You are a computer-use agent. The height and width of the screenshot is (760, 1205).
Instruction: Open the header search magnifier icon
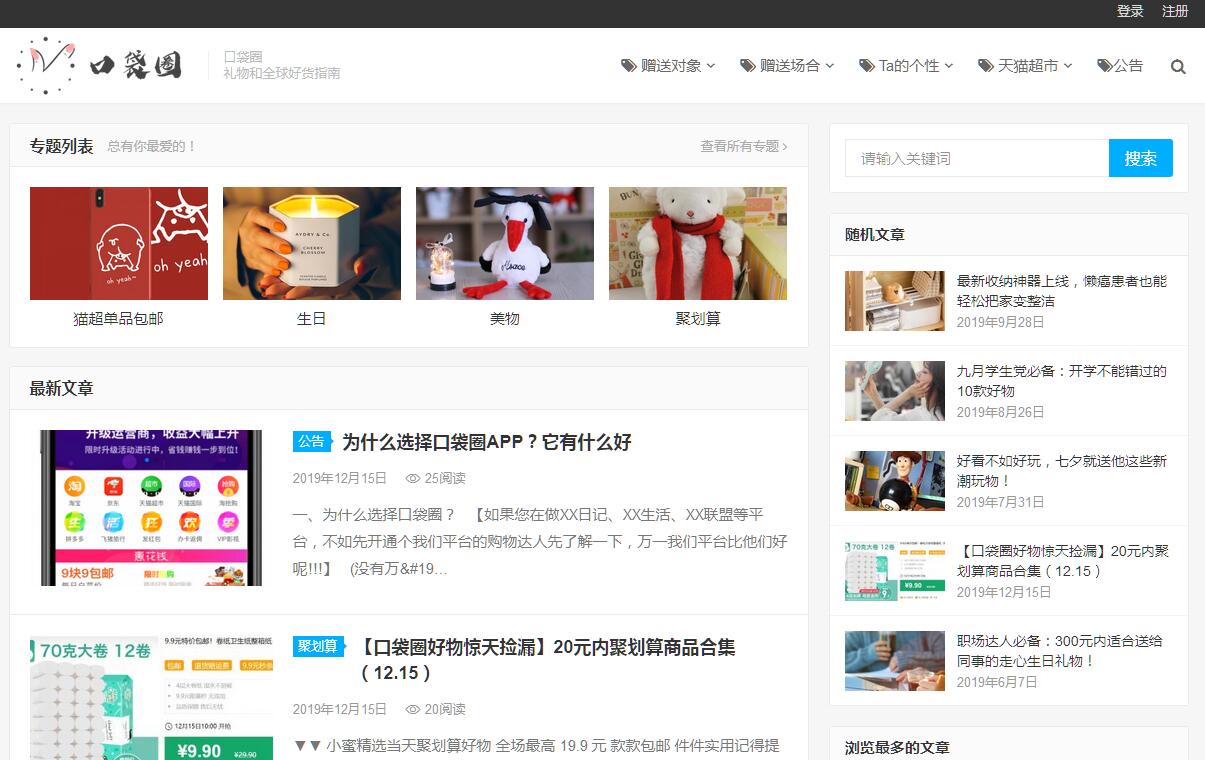[x=1178, y=67]
